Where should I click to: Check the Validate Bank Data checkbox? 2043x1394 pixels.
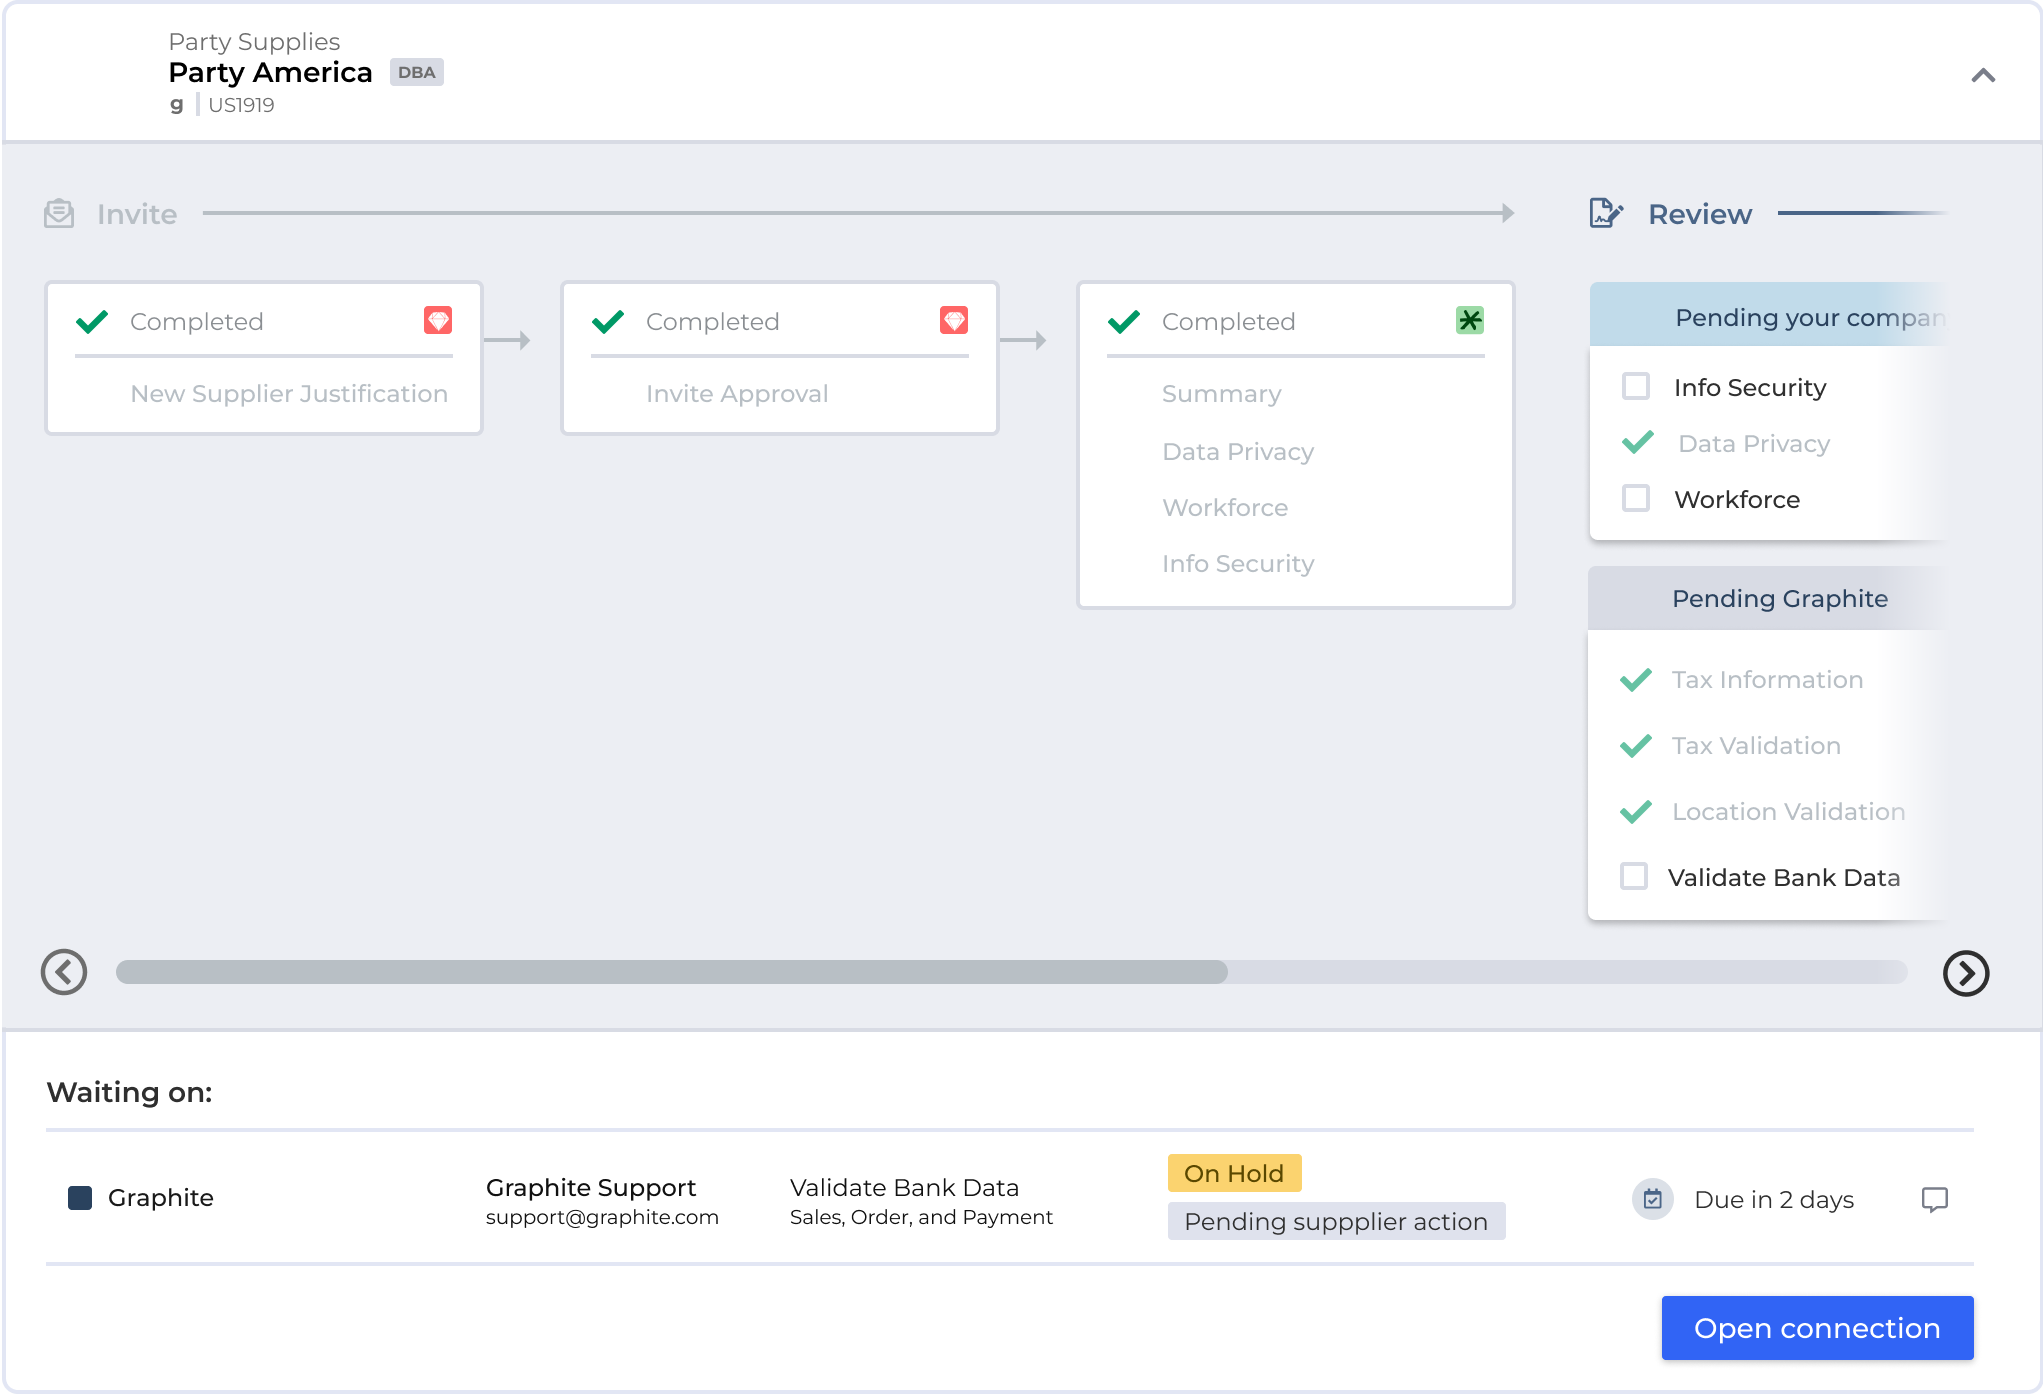click(x=1636, y=877)
